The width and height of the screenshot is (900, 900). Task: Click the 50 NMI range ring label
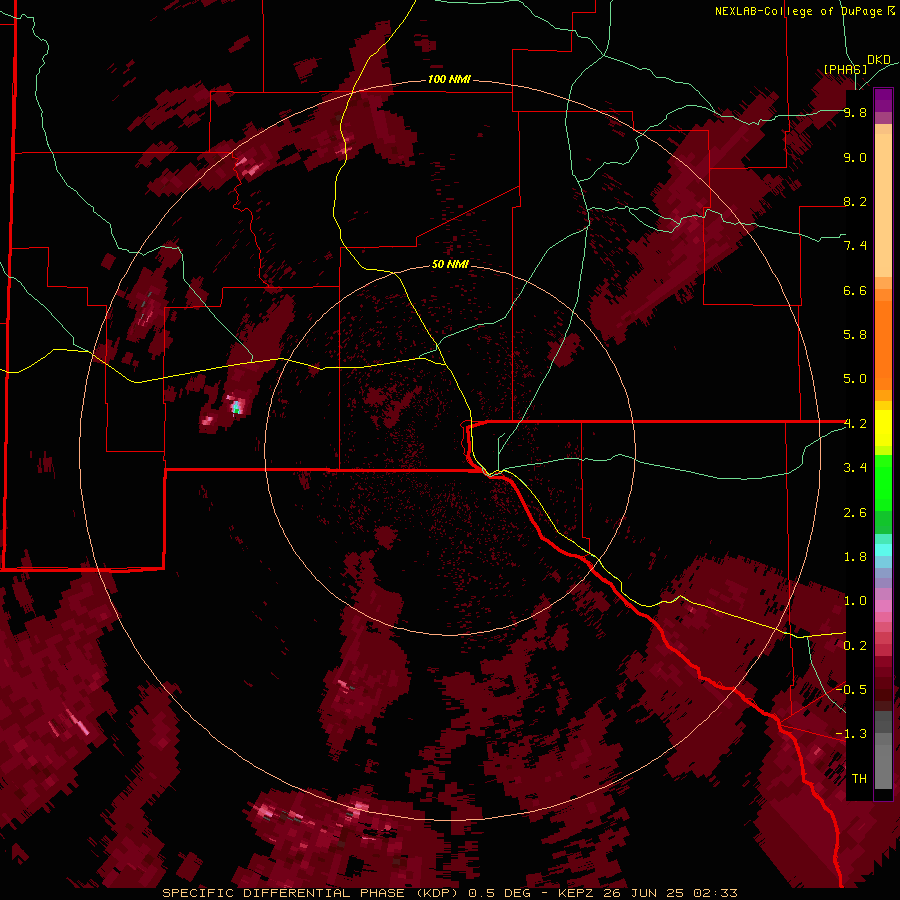(x=450, y=264)
